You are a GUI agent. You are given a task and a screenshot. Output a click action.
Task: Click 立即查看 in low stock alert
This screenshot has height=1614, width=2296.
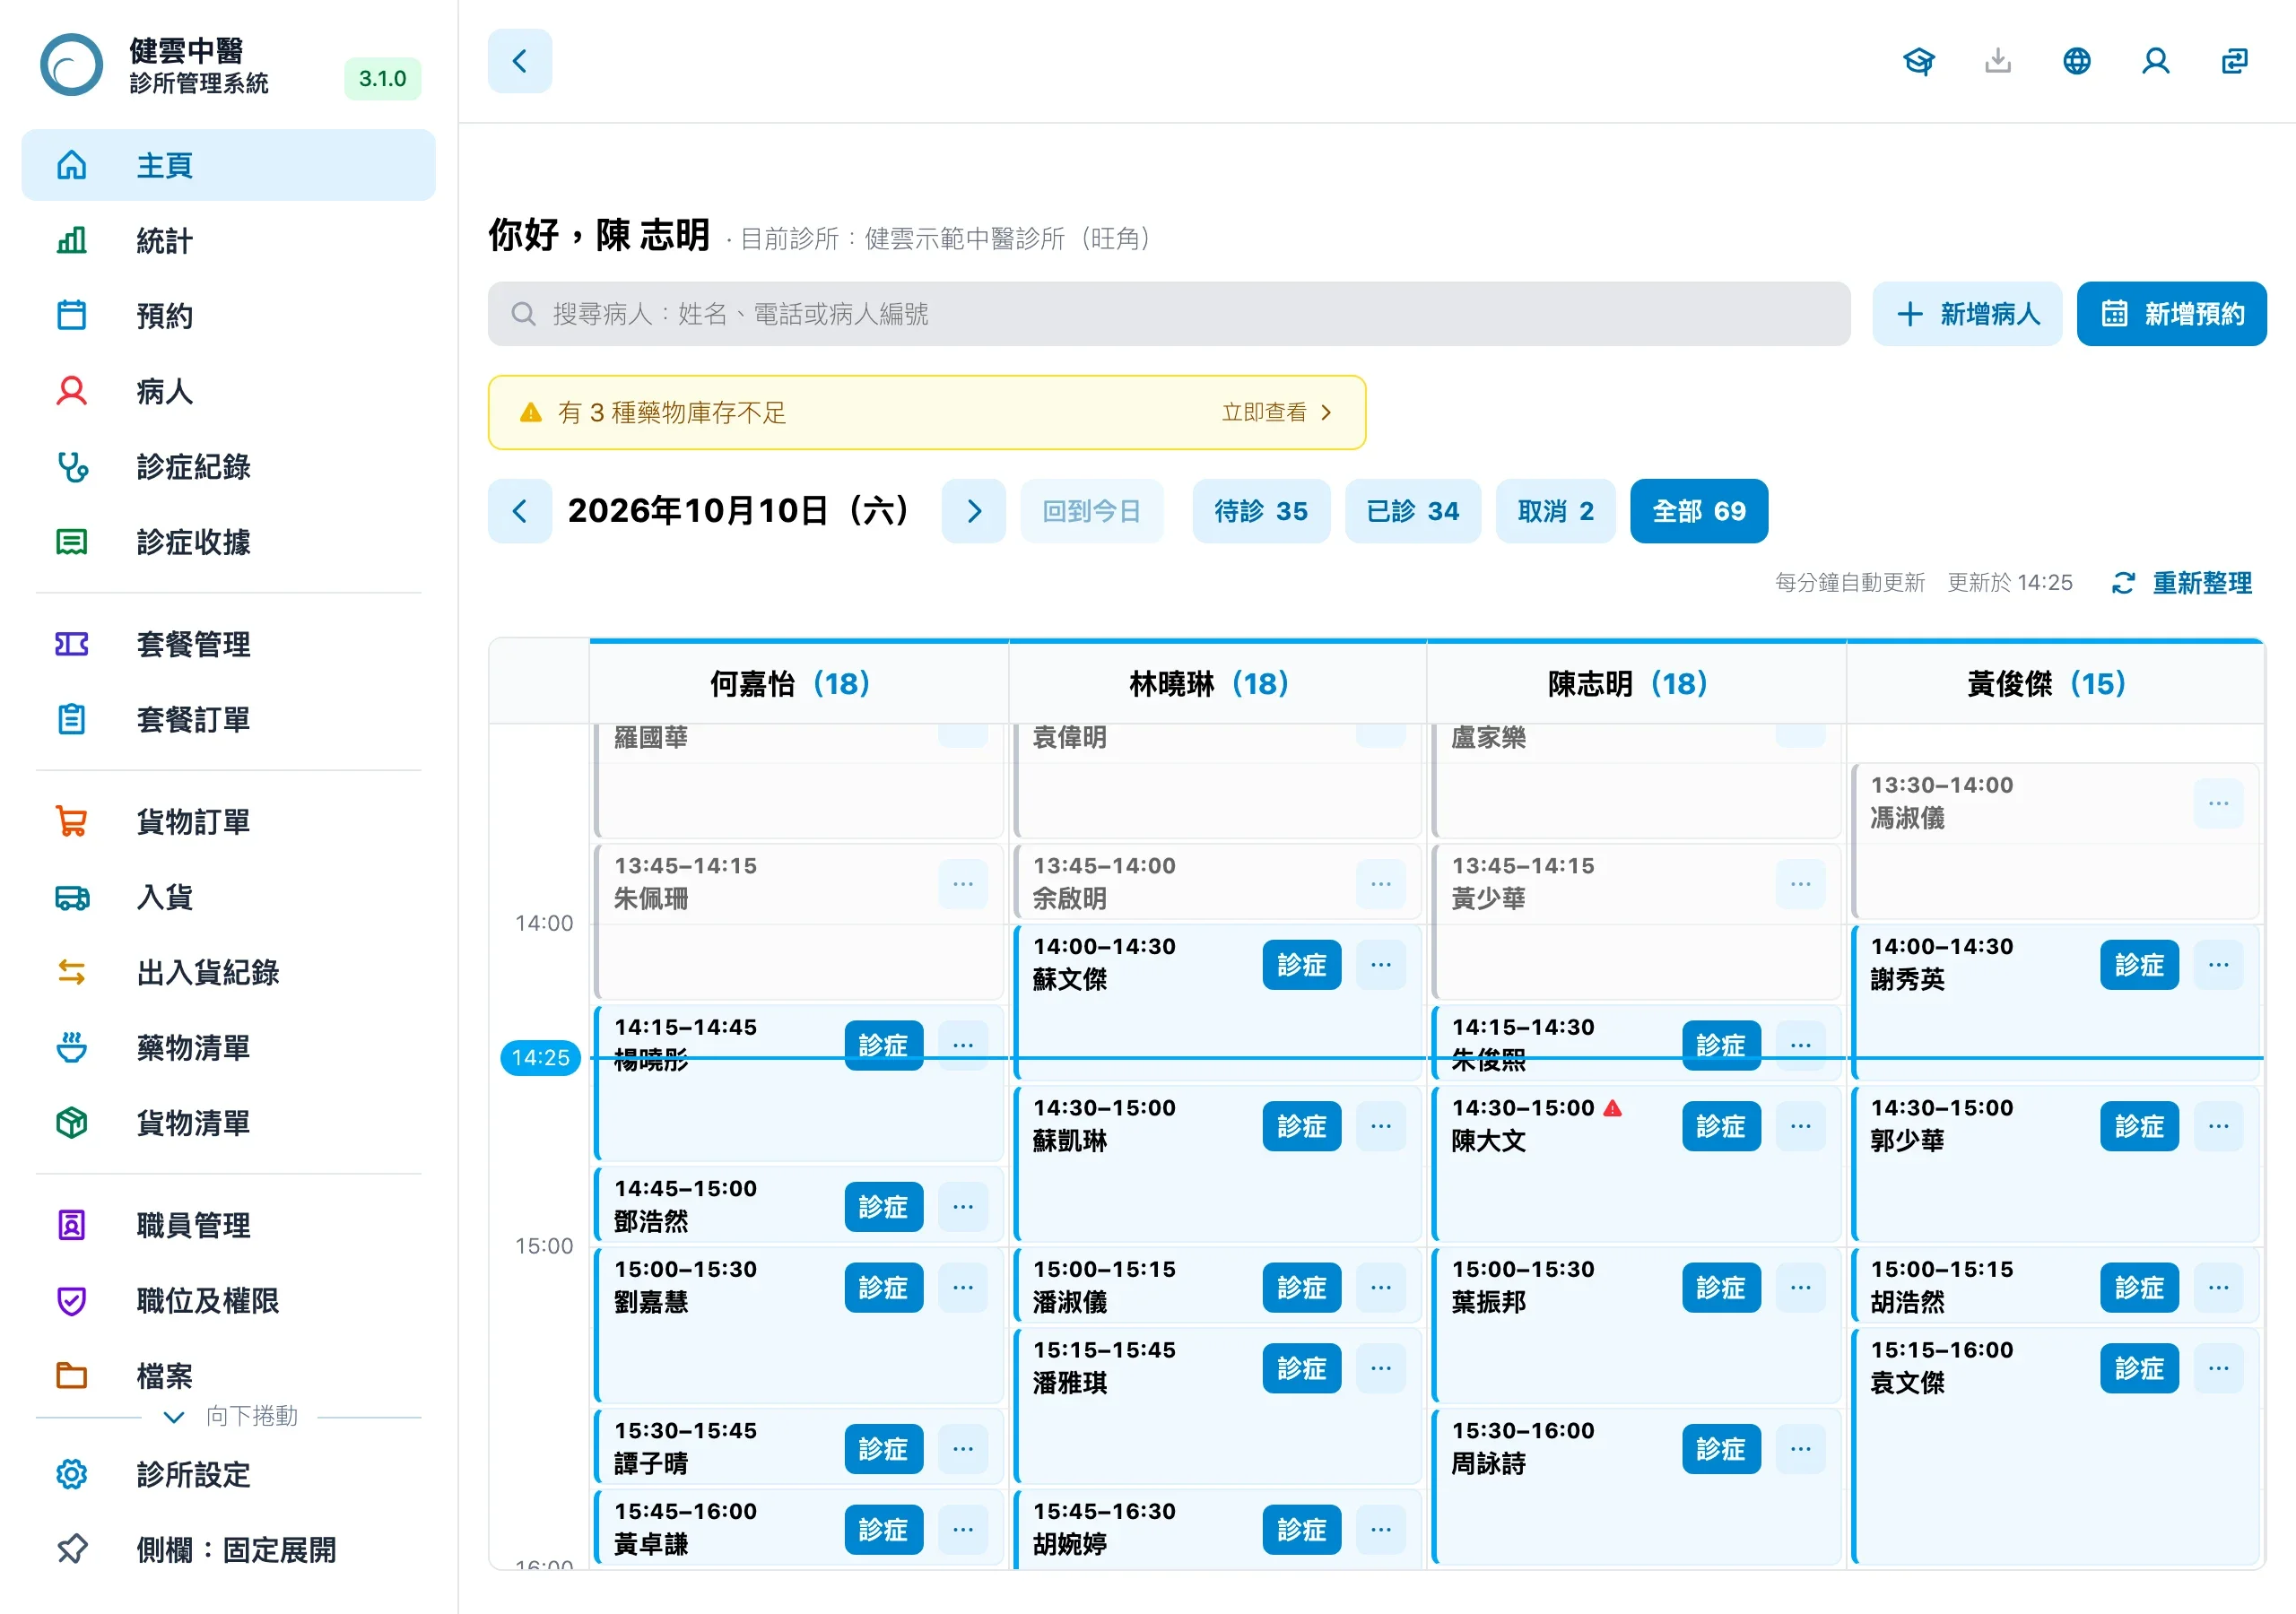coord(1277,412)
